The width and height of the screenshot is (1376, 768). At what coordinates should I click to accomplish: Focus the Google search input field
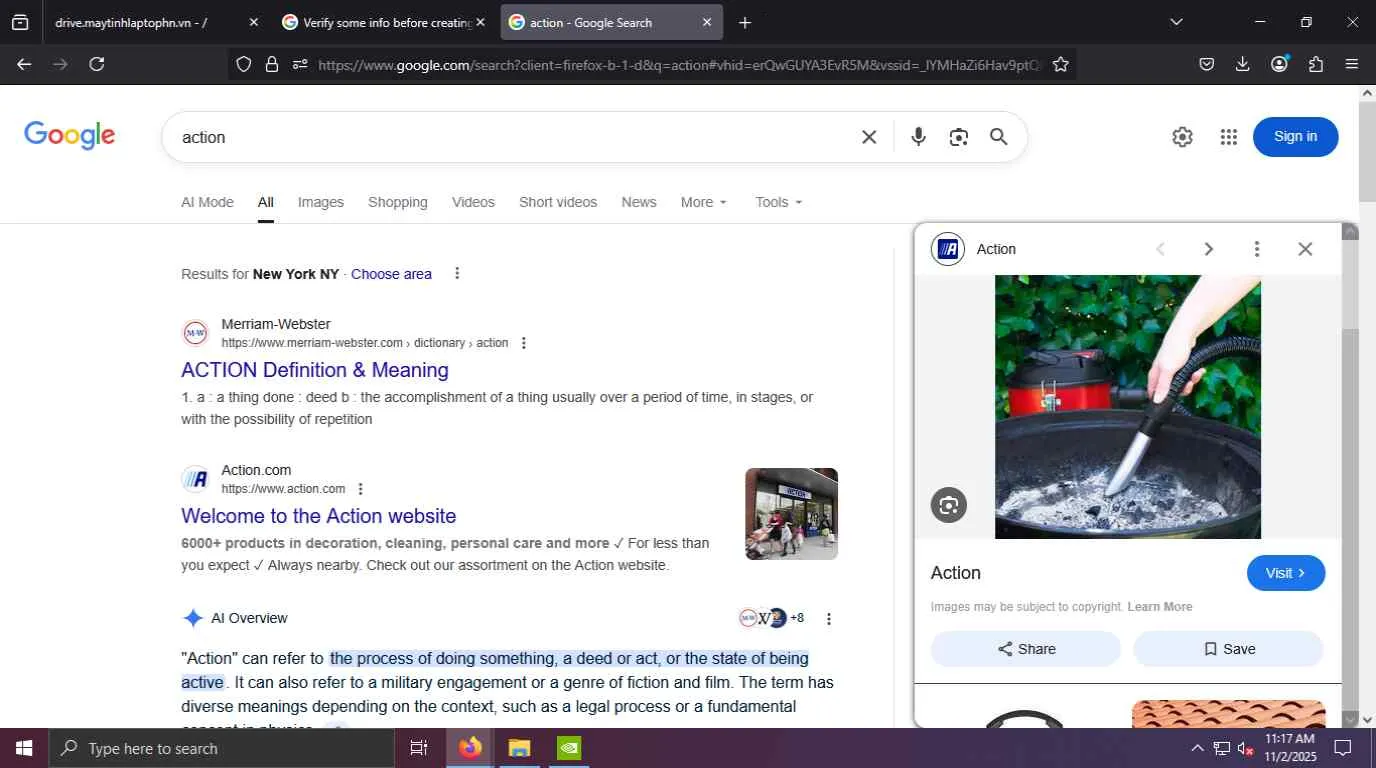pyautogui.click(x=514, y=137)
